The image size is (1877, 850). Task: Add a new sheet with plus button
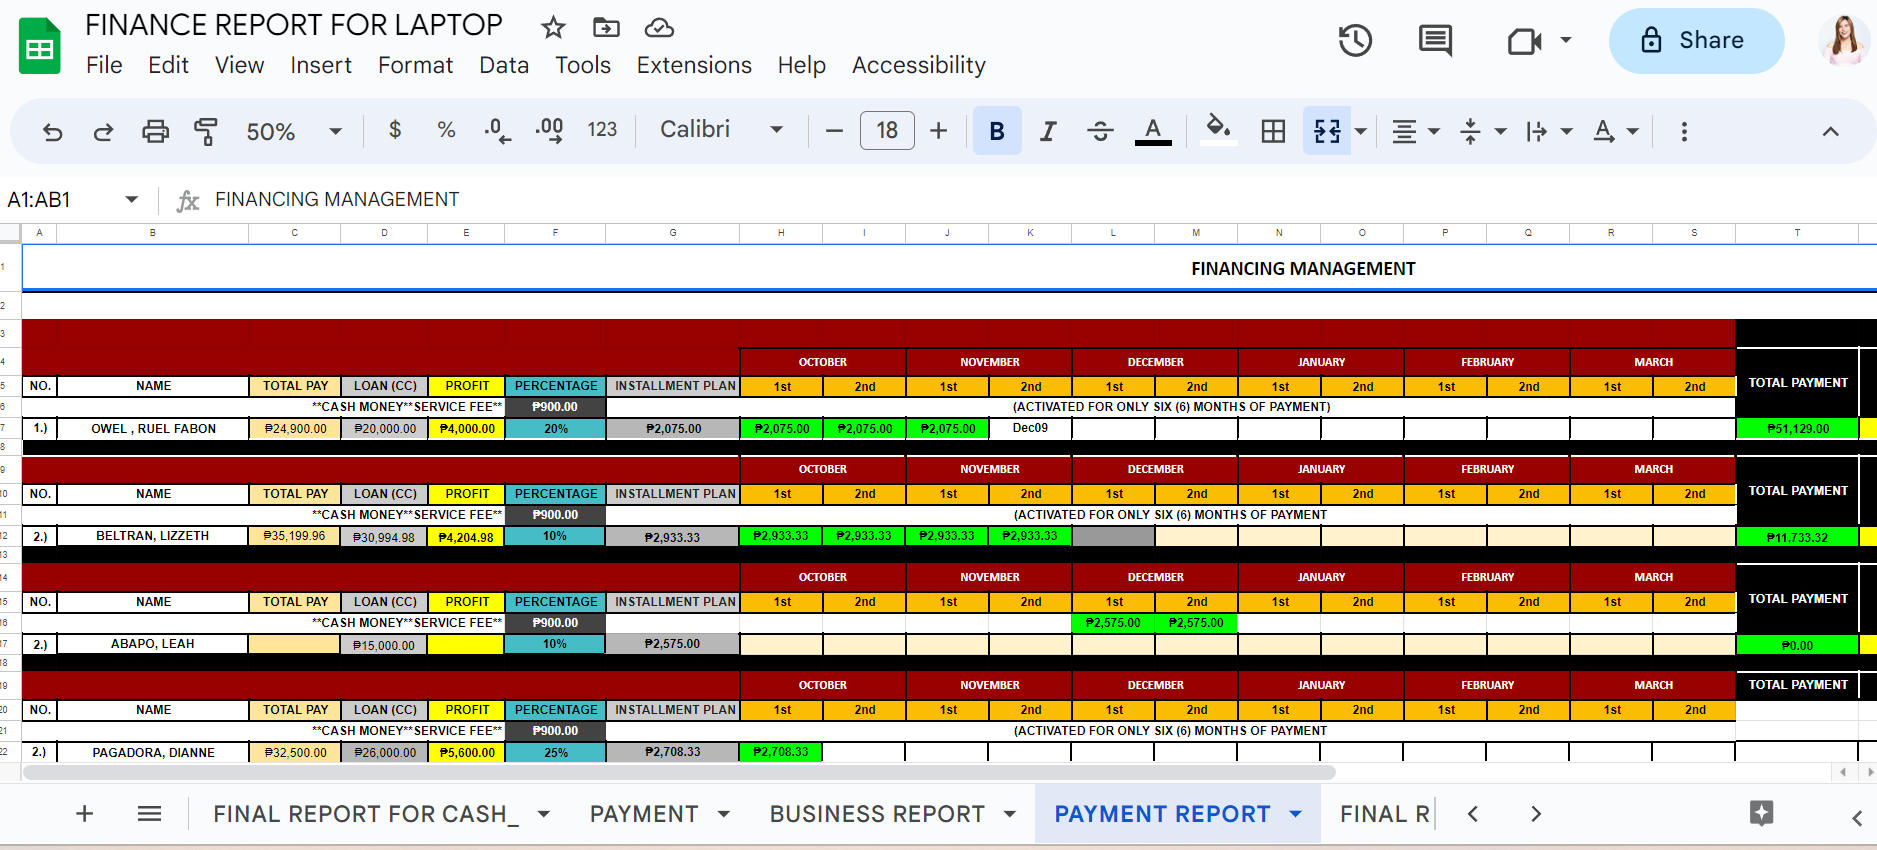pyautogui.click(x=85, y=814)
